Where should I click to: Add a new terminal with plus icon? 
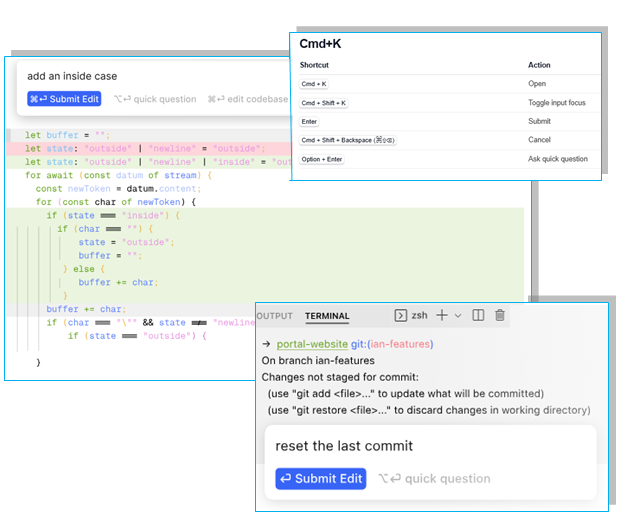click(442, 315)
